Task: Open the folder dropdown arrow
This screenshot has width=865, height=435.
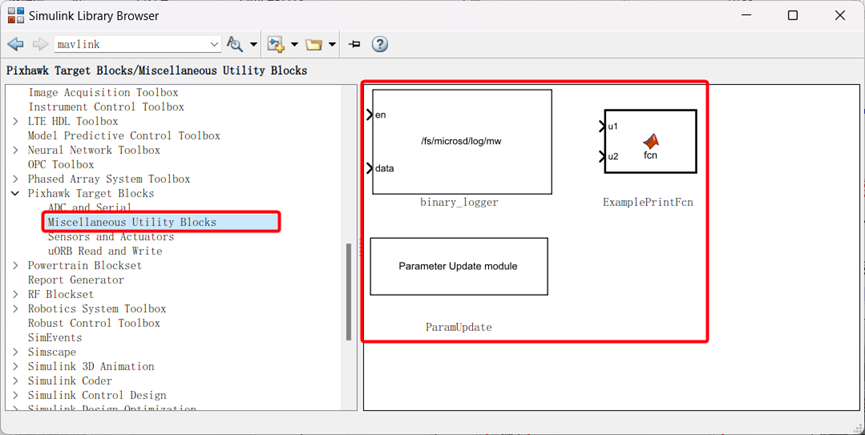Action: 332,44
